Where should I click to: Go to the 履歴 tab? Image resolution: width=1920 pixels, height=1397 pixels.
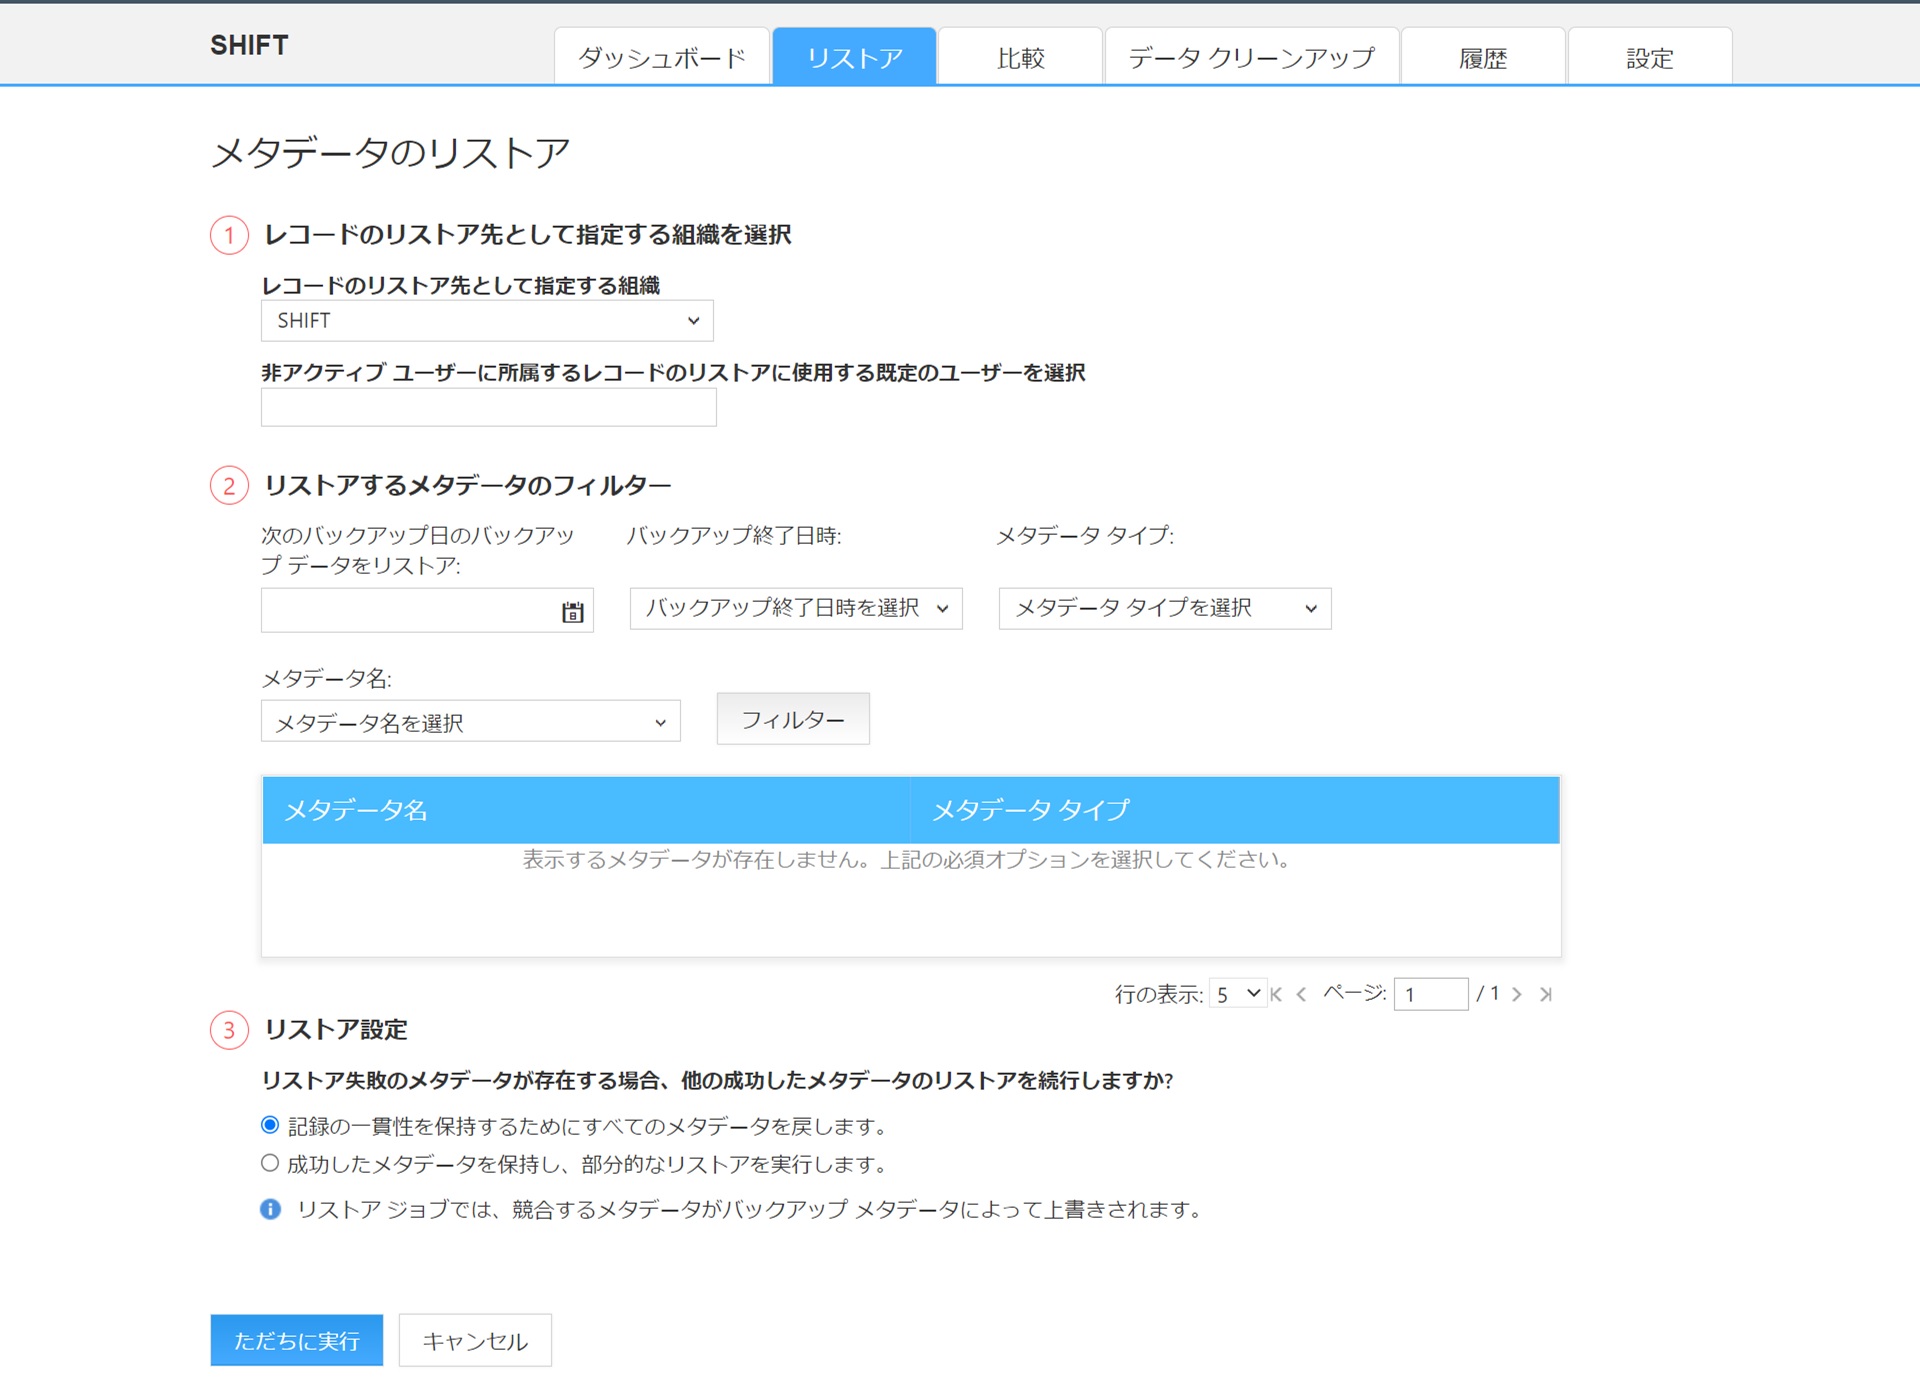(x=1483, y=57)
